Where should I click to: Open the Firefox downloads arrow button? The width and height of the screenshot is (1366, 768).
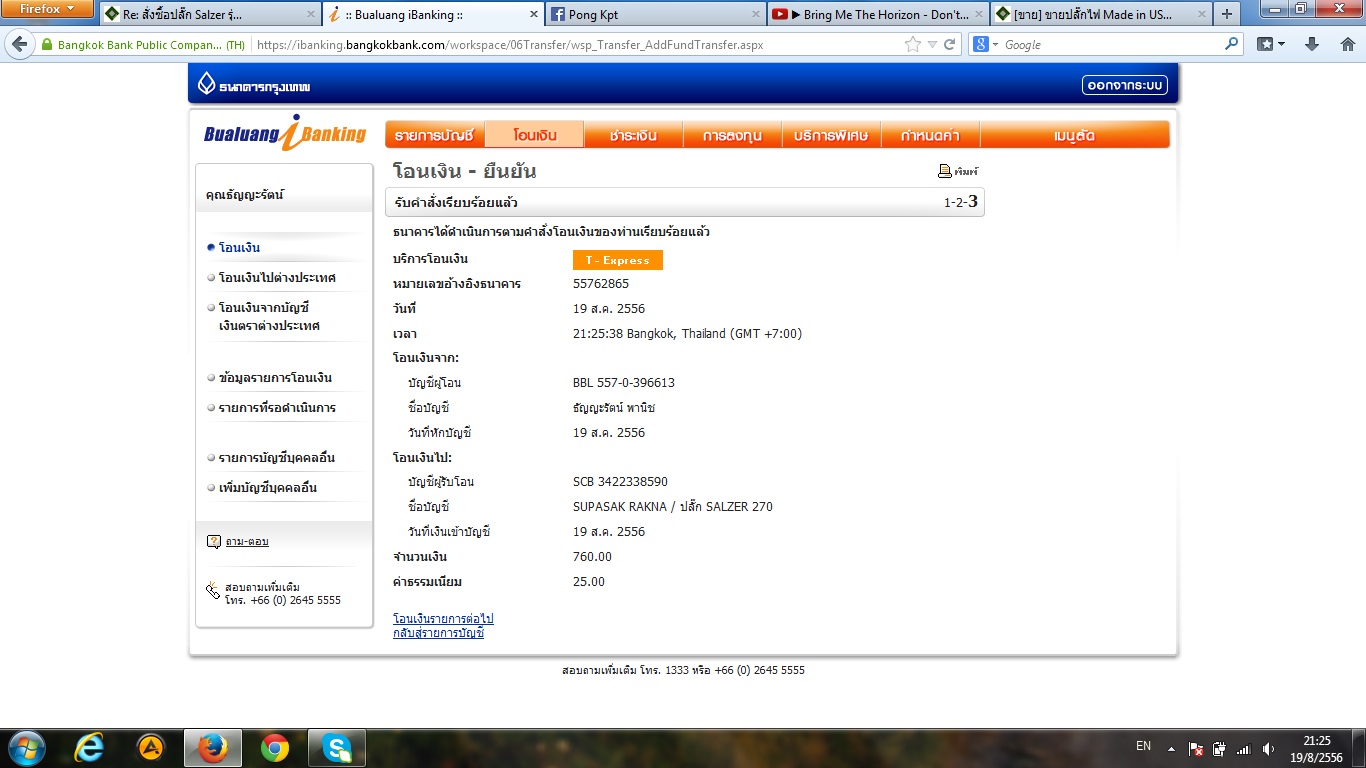[1313, 45]
